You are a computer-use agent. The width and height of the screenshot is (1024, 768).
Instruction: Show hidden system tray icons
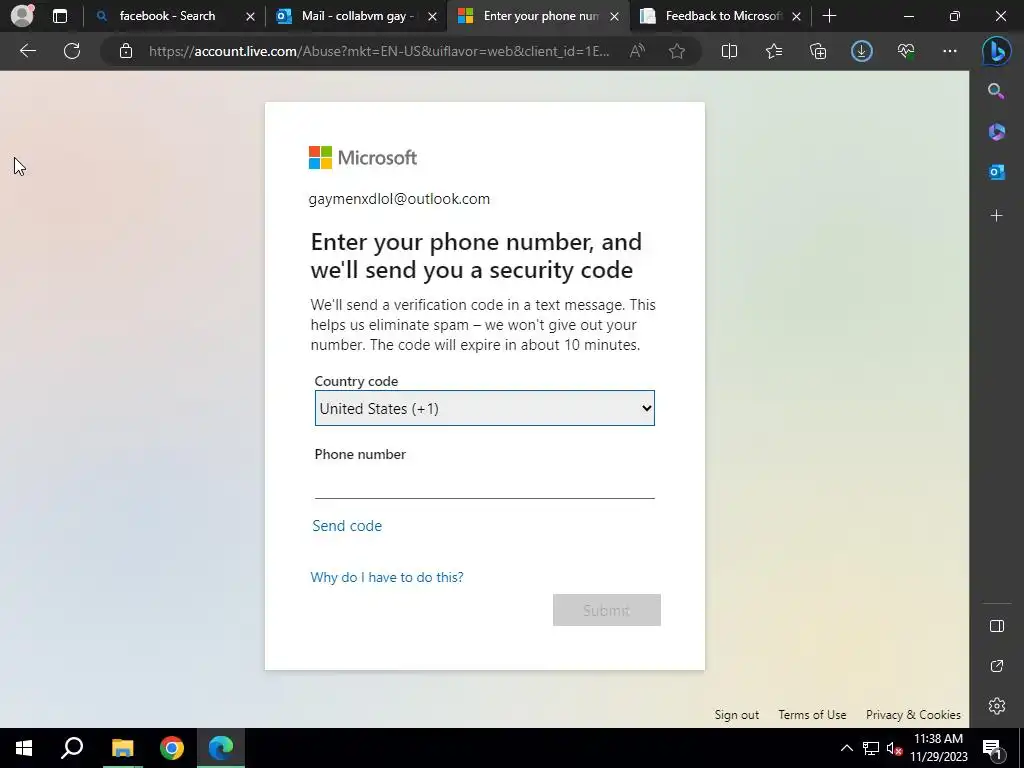[x=846, y=748]
